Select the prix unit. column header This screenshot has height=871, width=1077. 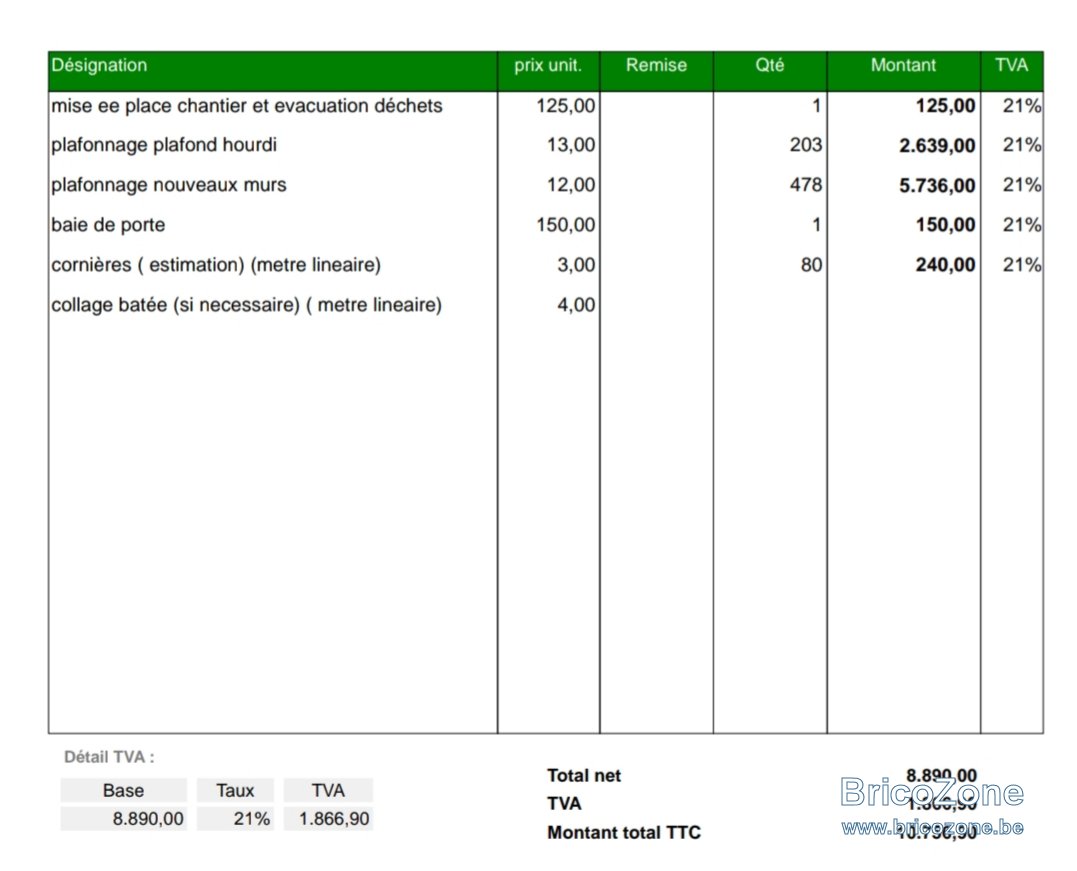[x=548, y=66]
